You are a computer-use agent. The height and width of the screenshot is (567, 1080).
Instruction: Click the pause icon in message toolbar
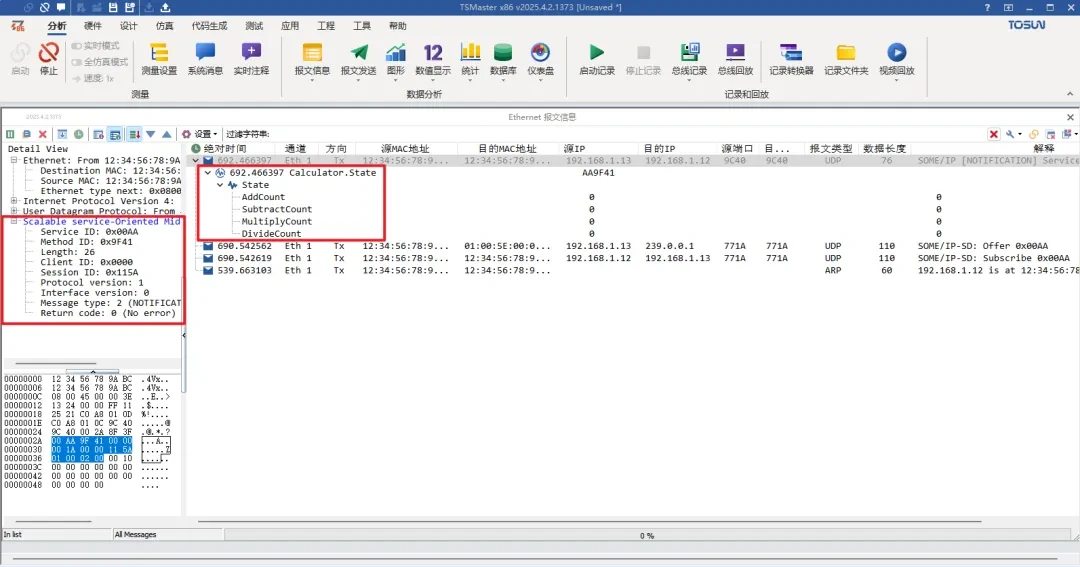pyautogui.click(x=10, y=134)
